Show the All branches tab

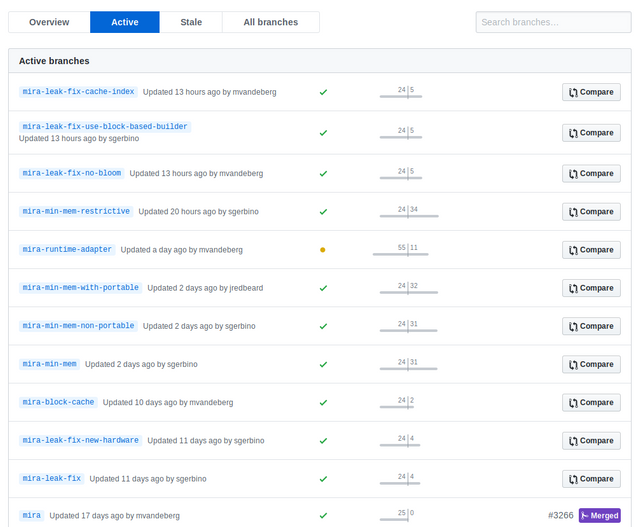pyautogui.click(x=271, y=22)
